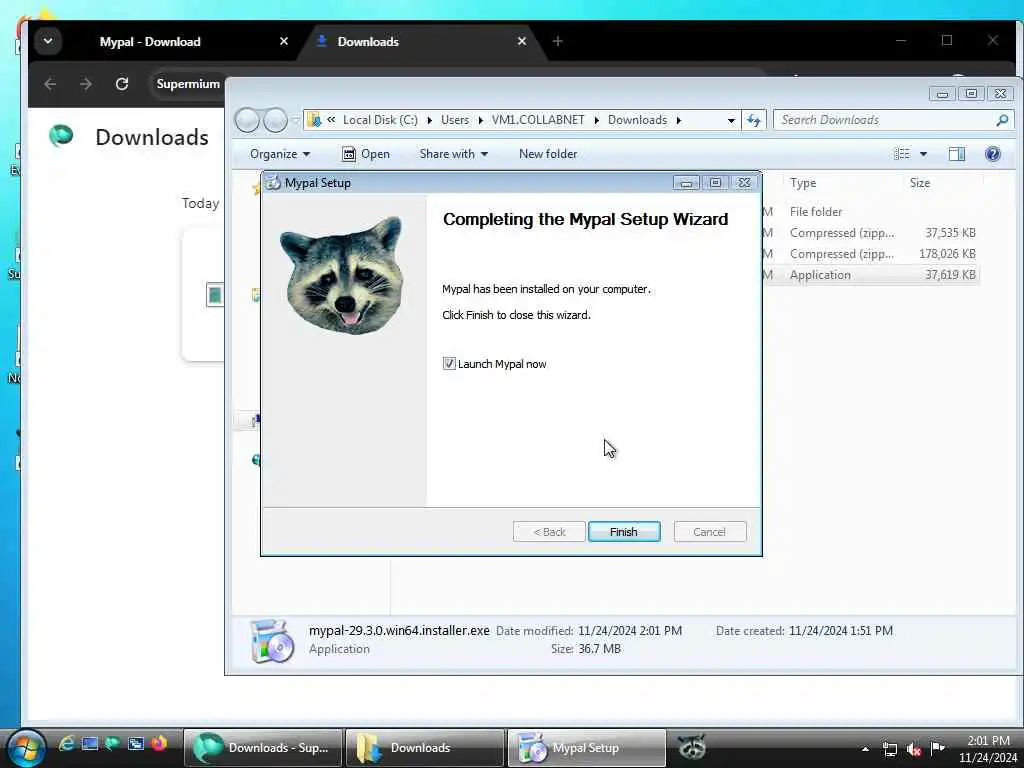Click the raccoon icon in taskbar
The image size is (1024, 768).
tap(692, 747)
